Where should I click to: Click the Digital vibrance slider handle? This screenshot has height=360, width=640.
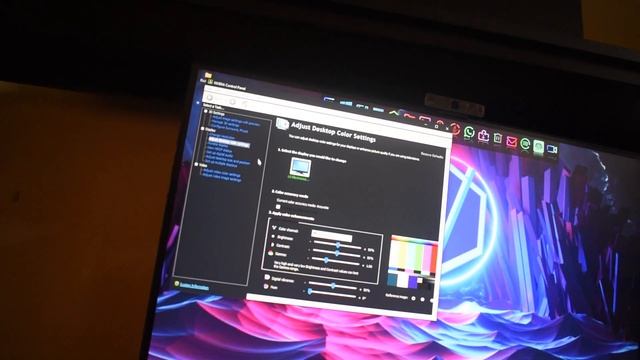(333, 286)
